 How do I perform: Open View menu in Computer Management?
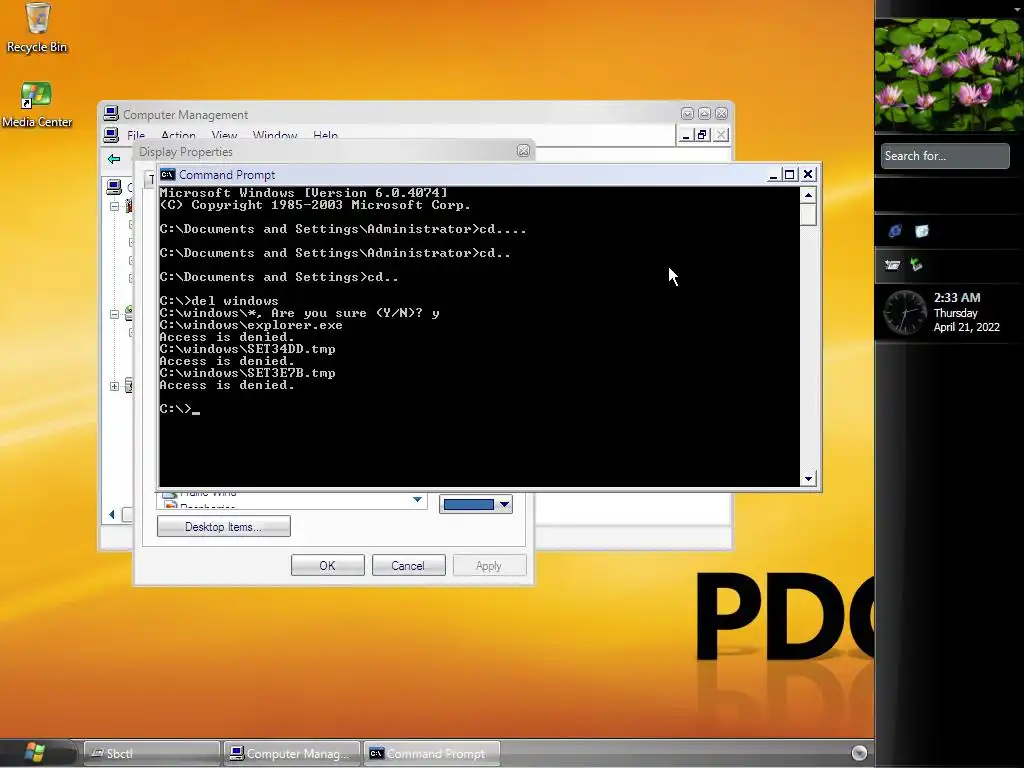[x=224, y=136]
